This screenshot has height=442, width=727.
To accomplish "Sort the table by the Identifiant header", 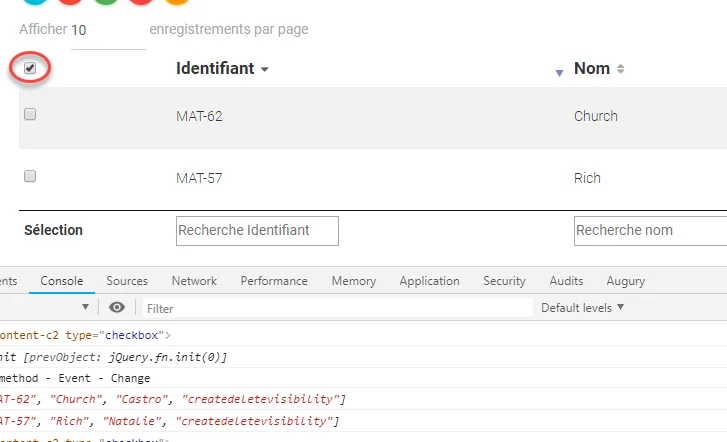I will 215,69.
